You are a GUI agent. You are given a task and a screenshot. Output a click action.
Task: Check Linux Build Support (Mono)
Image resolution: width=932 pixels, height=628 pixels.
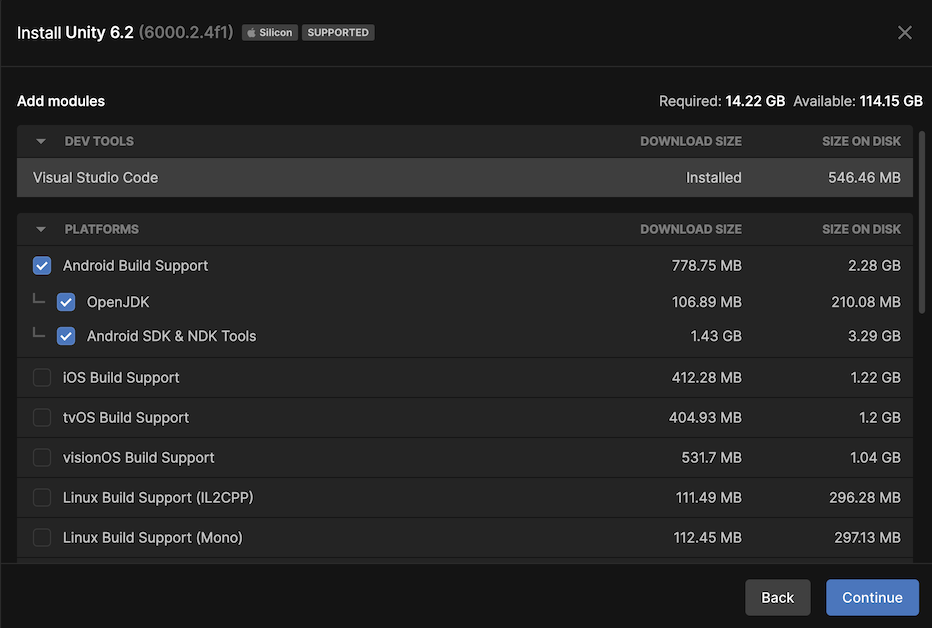click(42, 538)
